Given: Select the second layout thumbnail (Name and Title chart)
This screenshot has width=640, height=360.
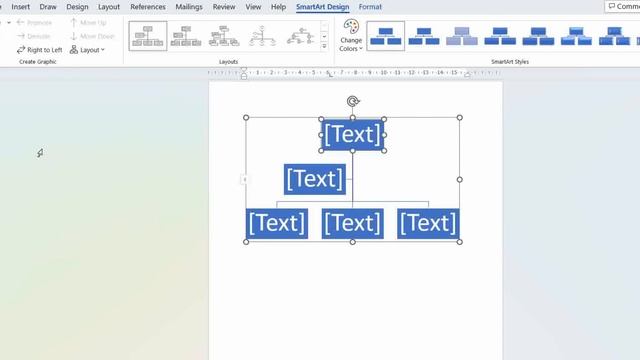Looking at the screenshot, I should coord(186,36).
